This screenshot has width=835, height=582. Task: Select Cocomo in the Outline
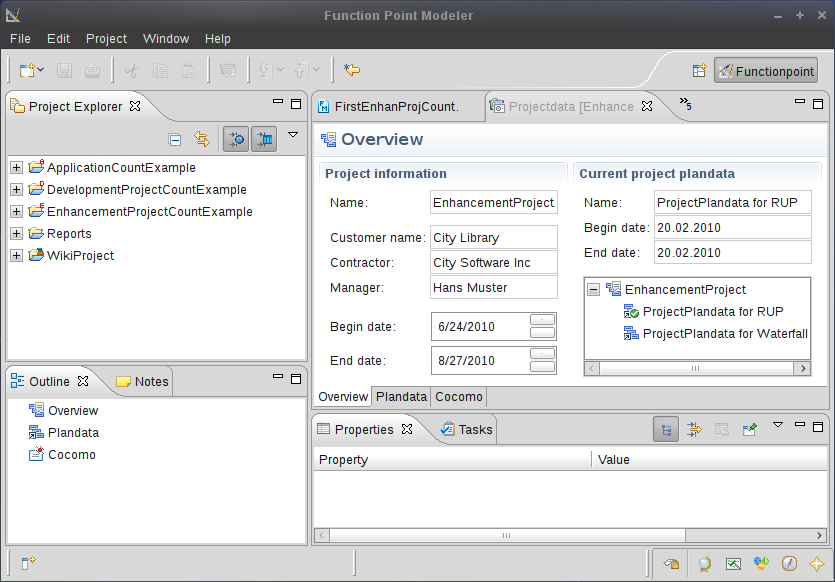(x=62, y=455)
